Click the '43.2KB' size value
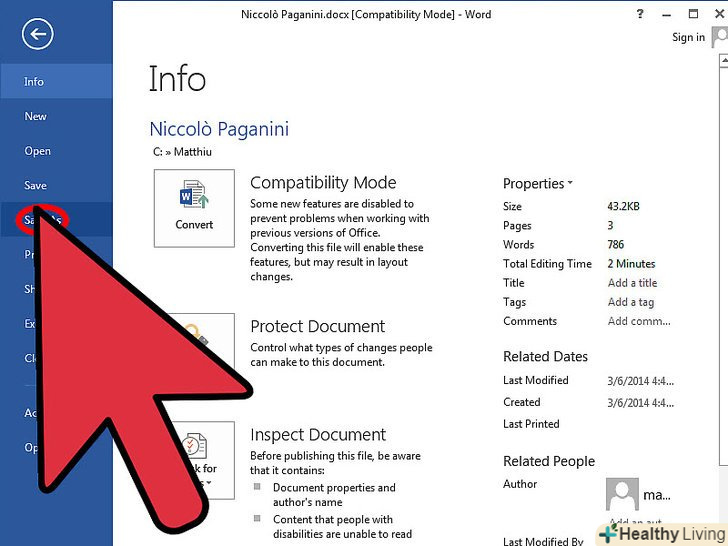The image size is (728, 546). click(x=623, y=206)
